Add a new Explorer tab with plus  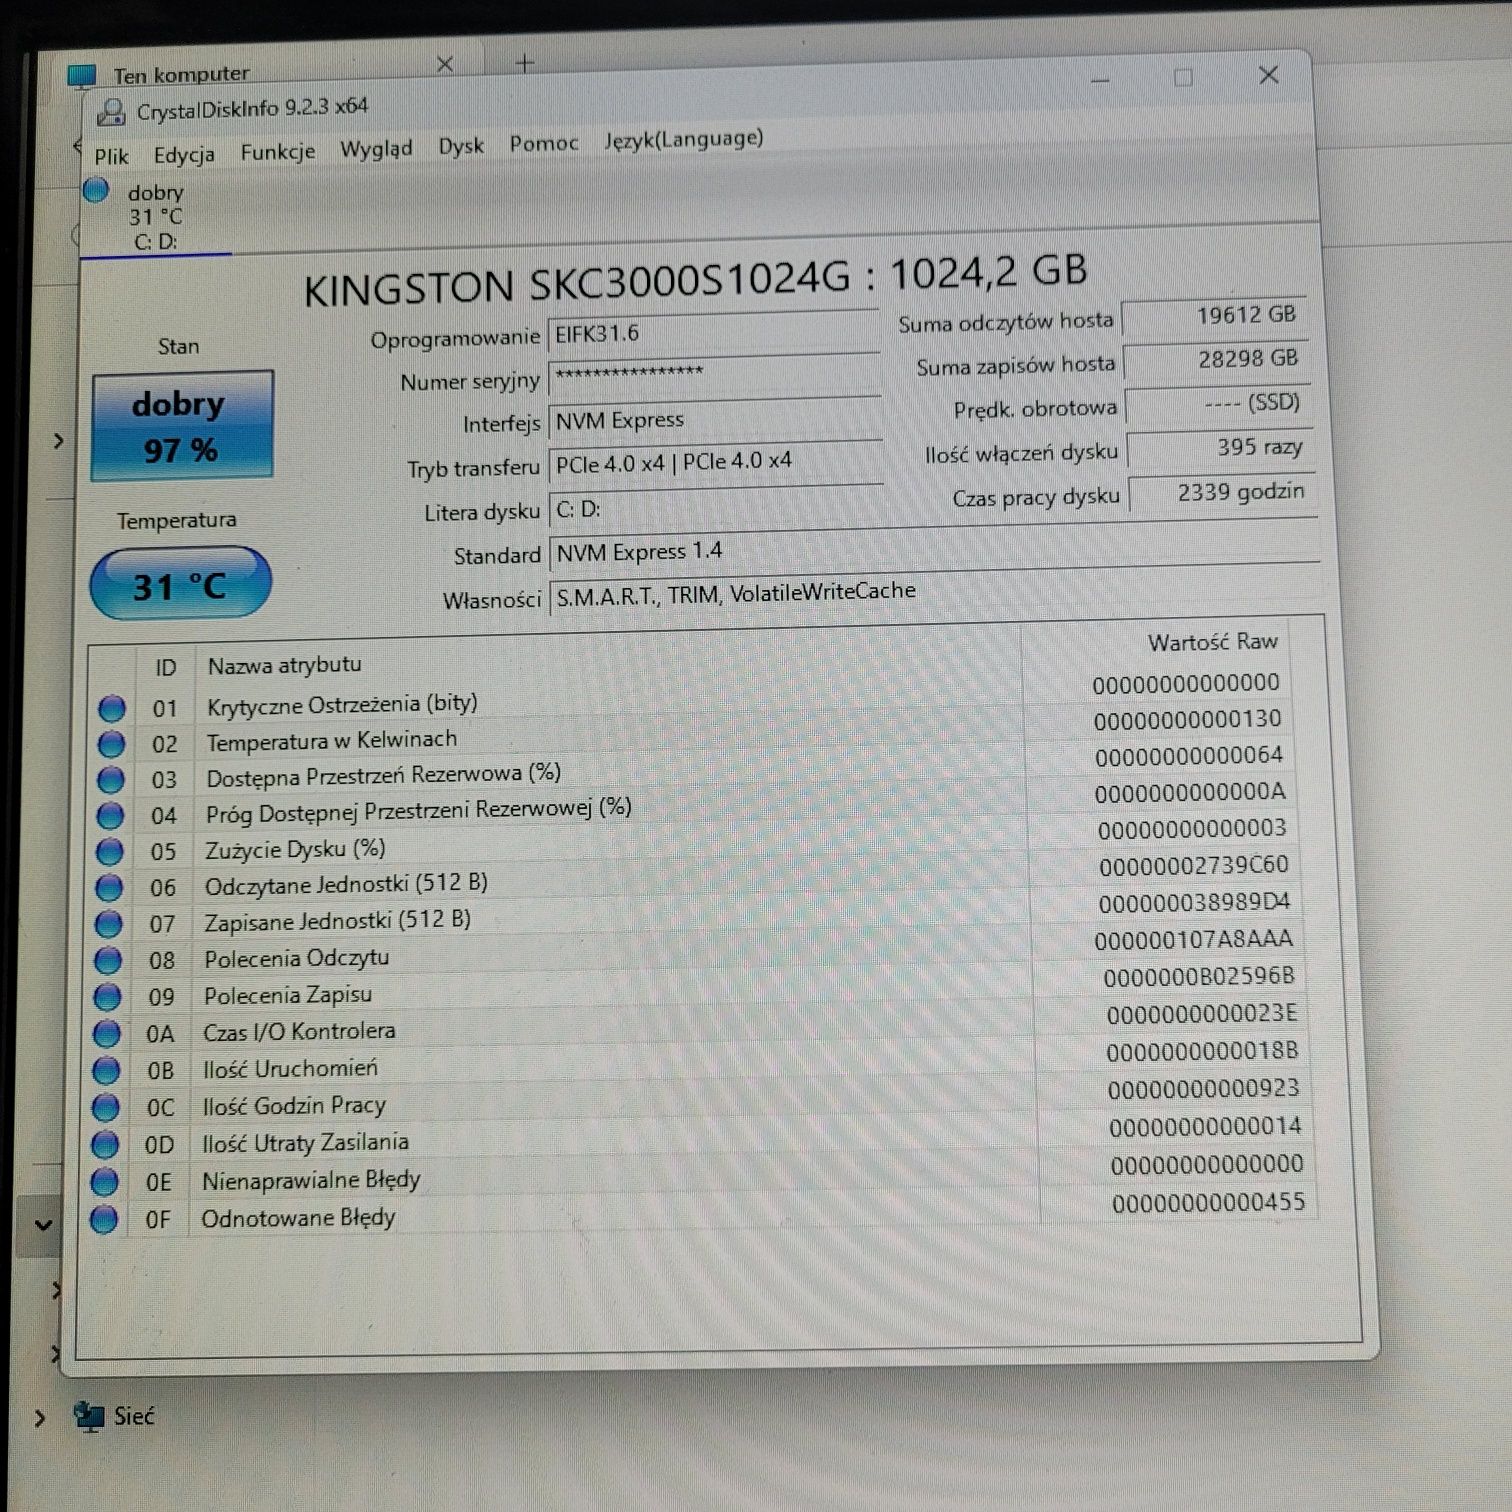coord(525,63)
